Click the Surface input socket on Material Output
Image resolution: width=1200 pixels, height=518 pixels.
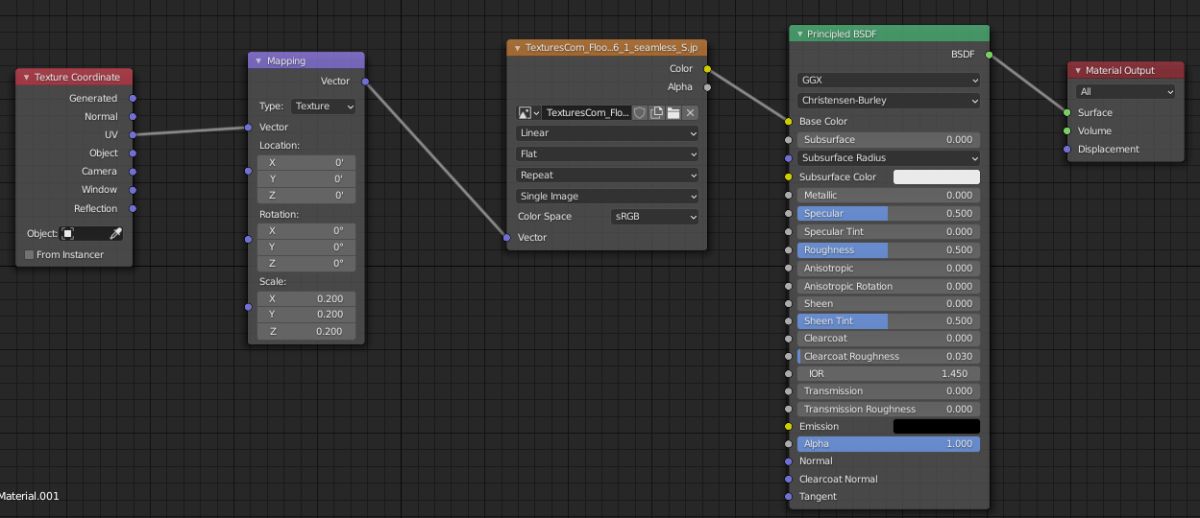pyautogui.click(x=1067, y=112)
